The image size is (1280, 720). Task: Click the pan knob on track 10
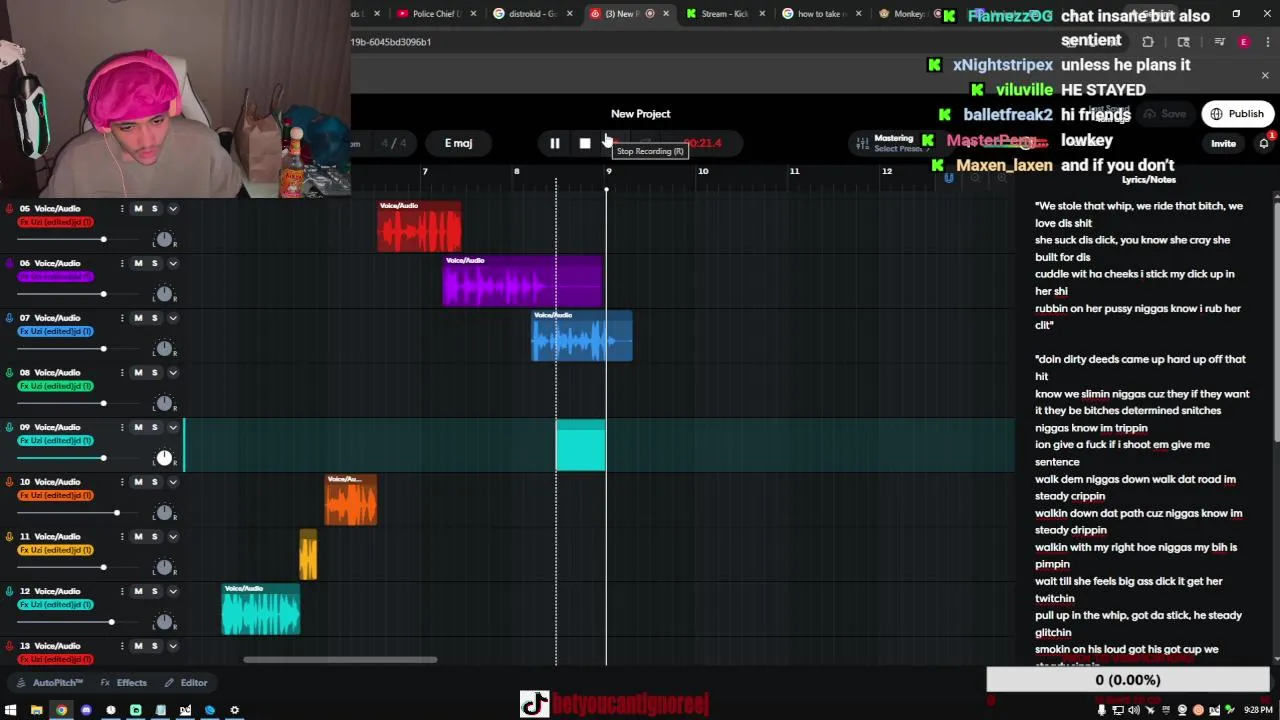(x=165, y=513)
